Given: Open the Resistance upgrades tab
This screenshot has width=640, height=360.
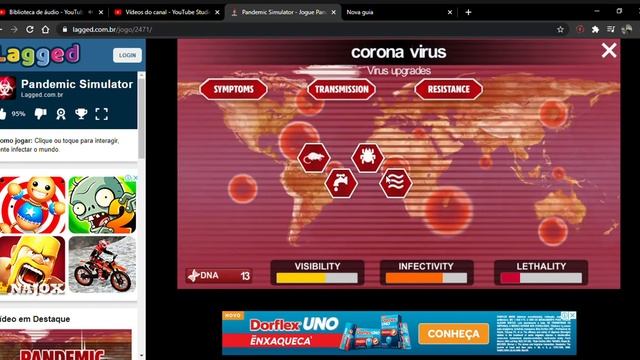Looking at the screenshot, I should click(x=449, y=89).
